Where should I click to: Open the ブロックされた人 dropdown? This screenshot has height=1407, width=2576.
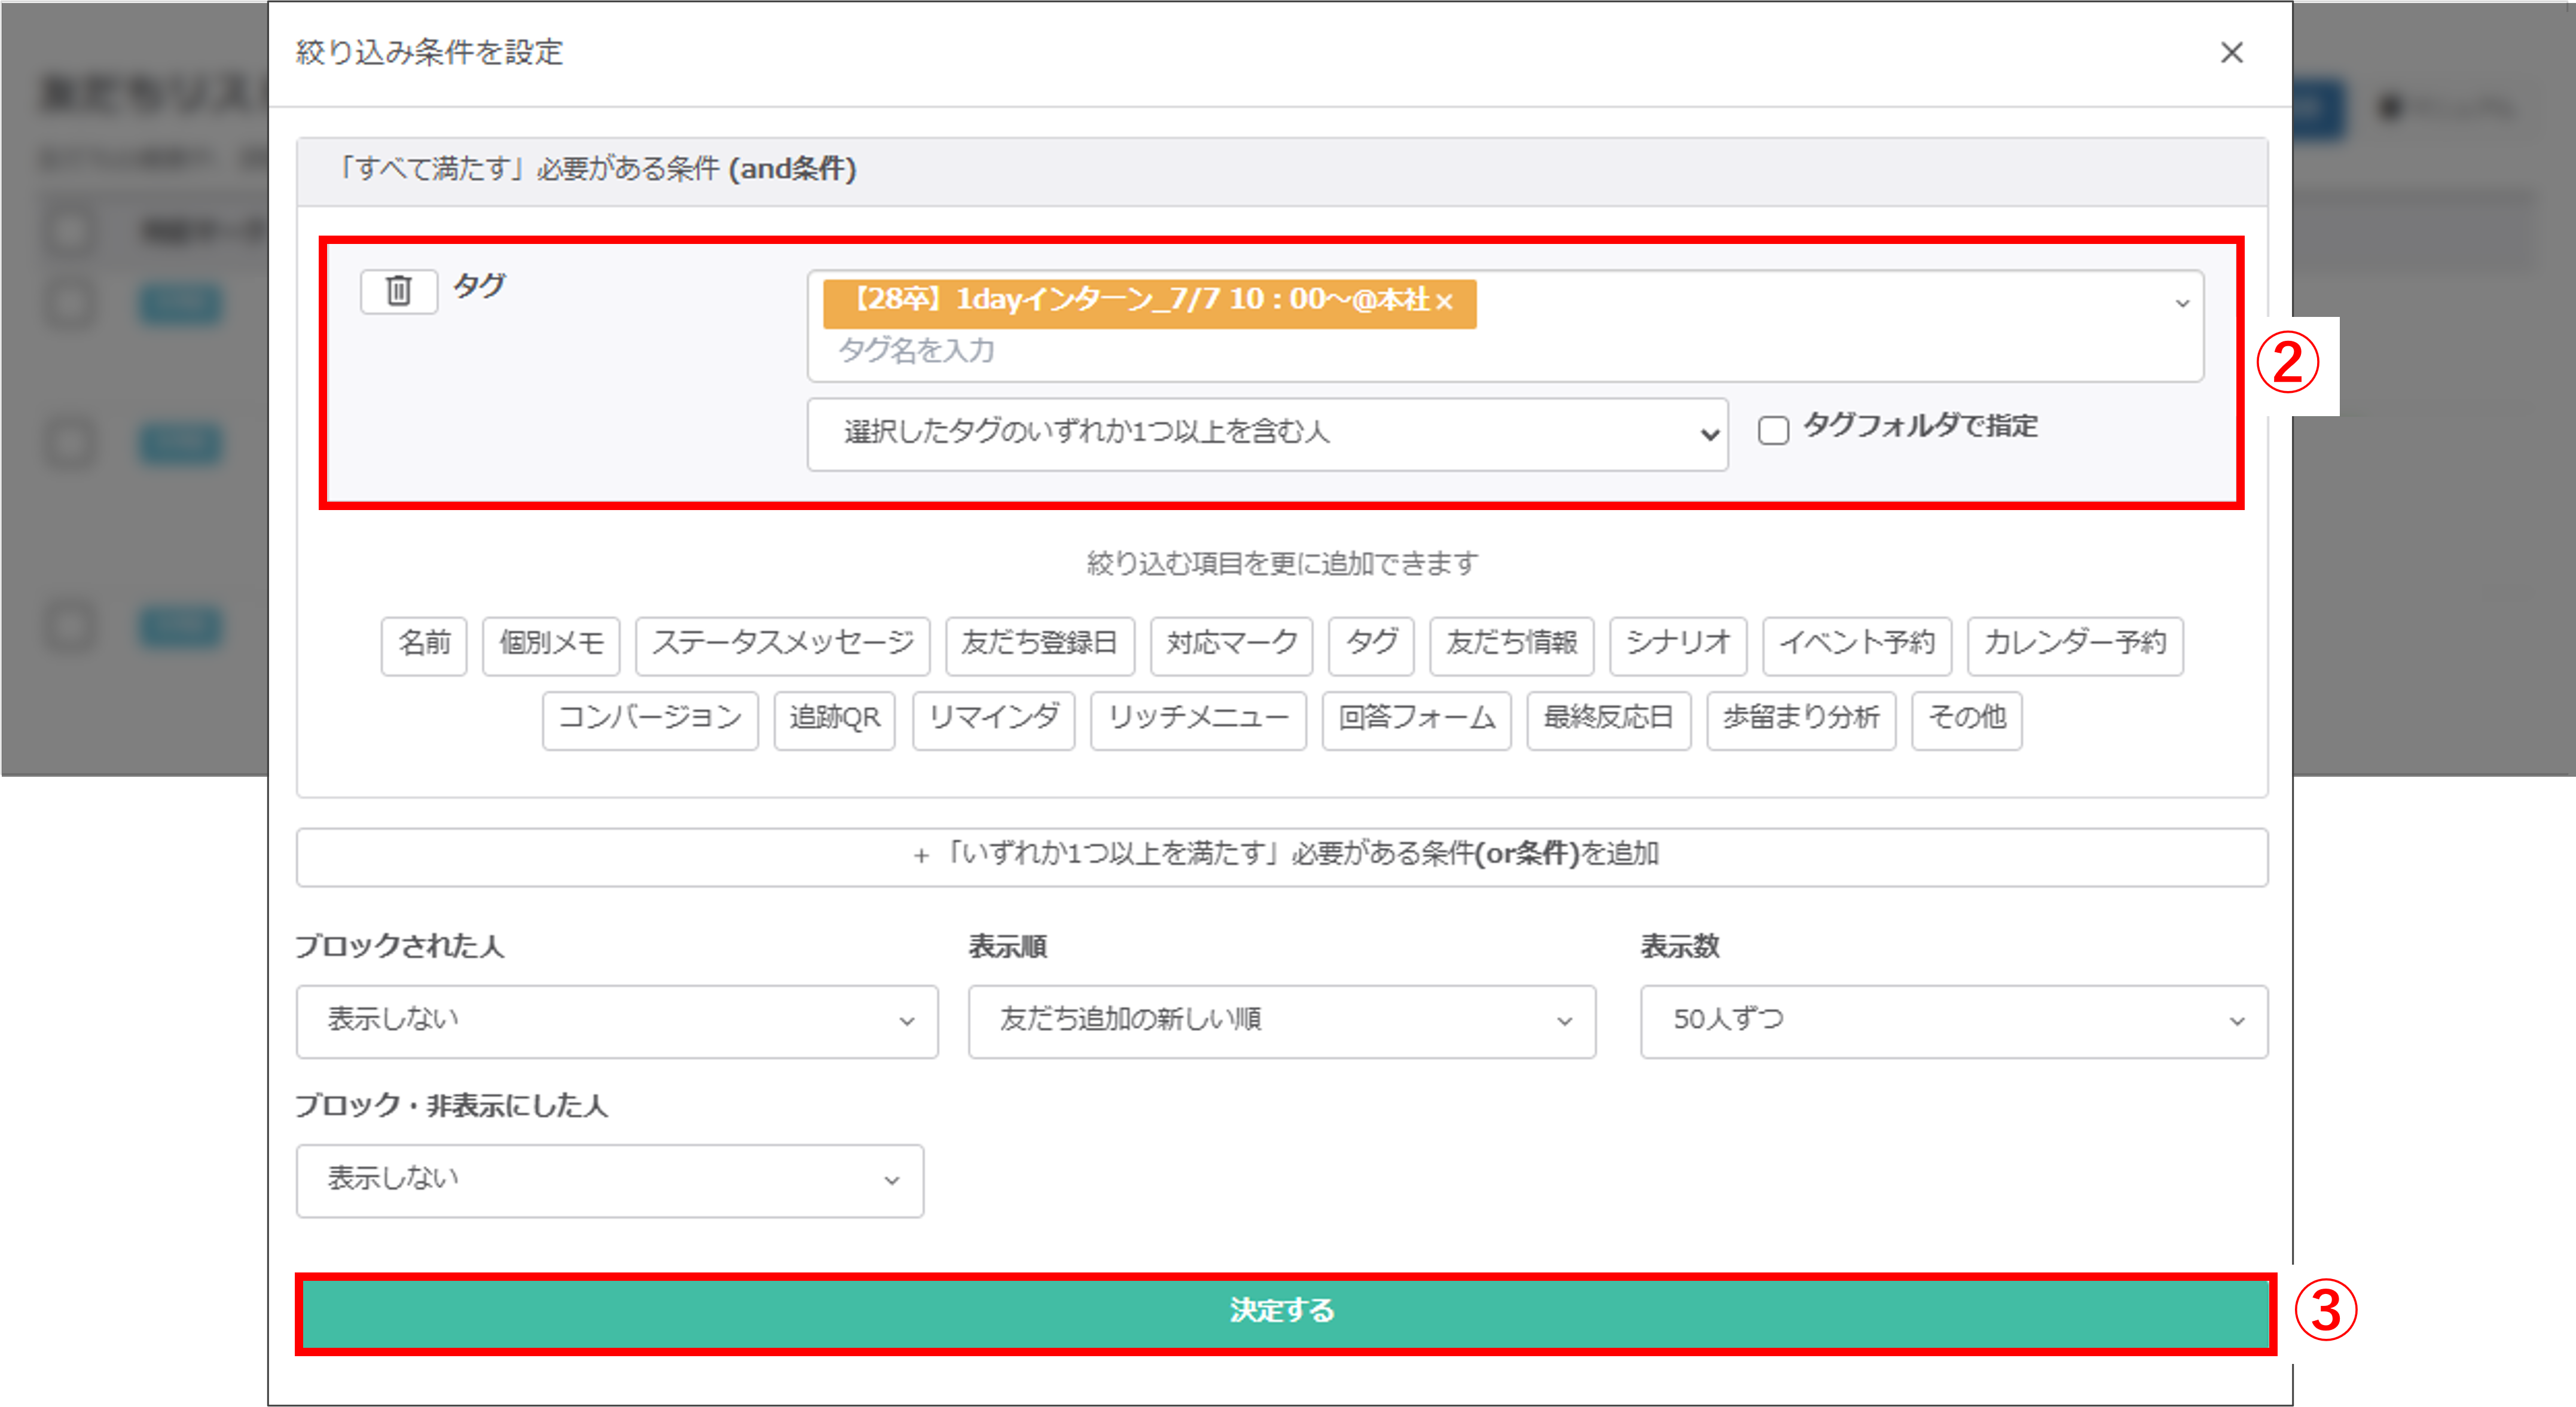pos(616,1021)
